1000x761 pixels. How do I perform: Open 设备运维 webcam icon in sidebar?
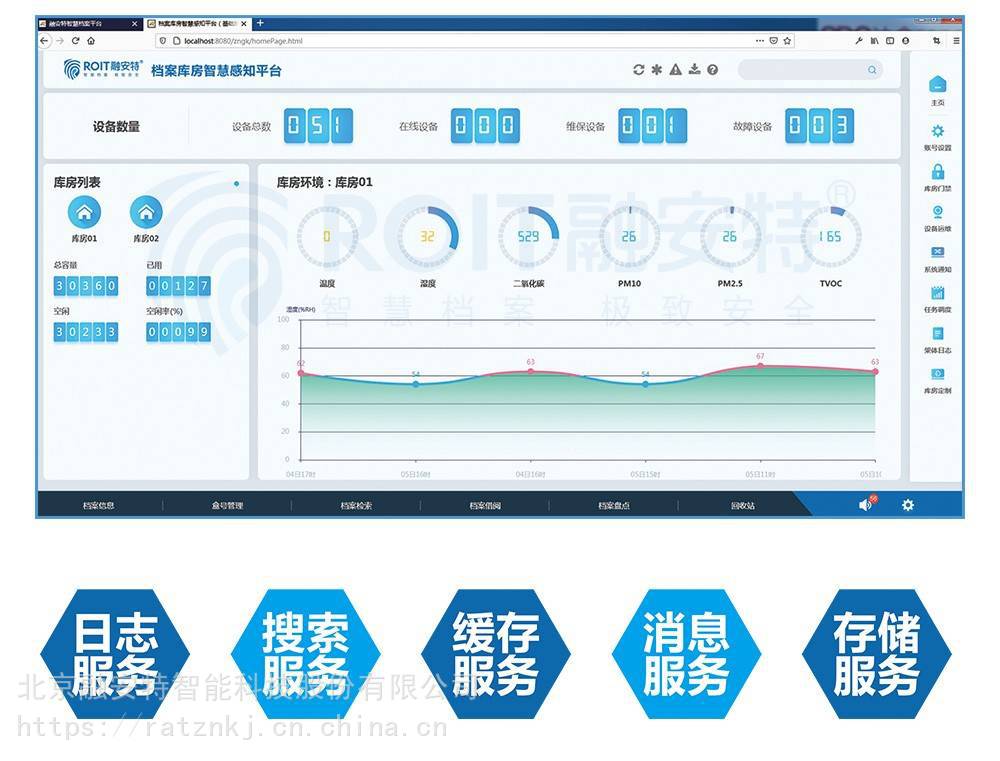click(x=937, y=212)
